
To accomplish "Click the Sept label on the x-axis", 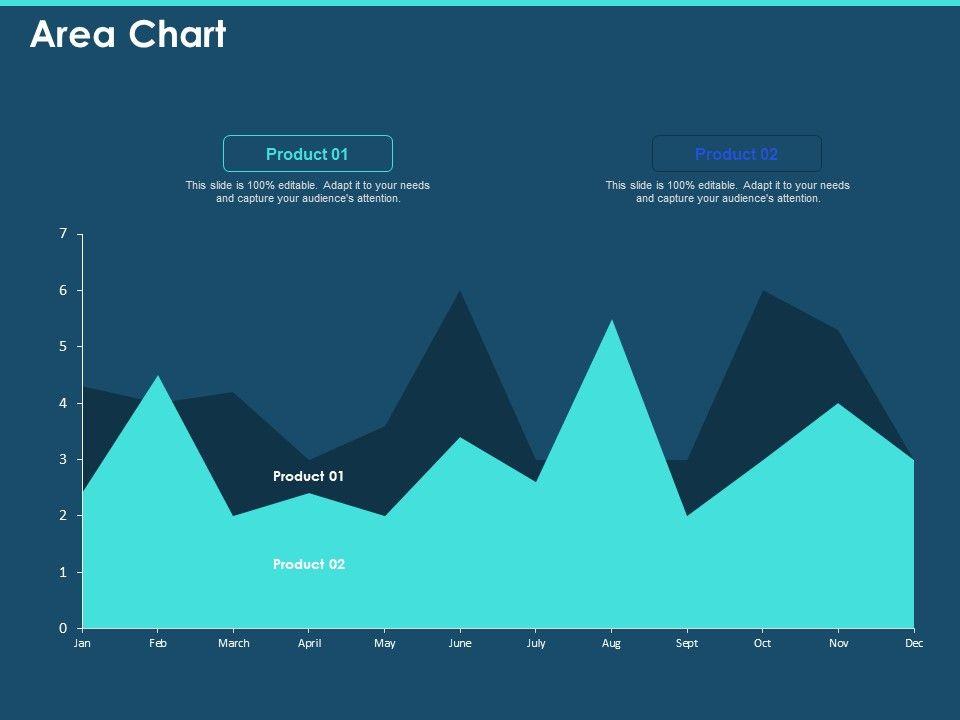I will pyautogui.click(x=687, y=643).
